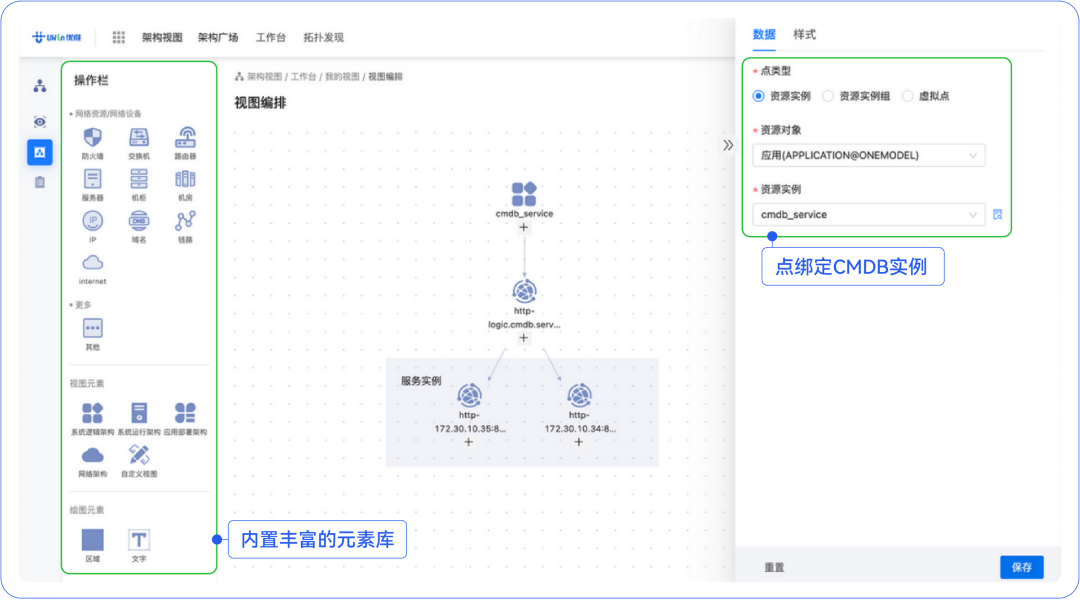
Task: Open the 工作台 top menu
Action: (271, 37)
